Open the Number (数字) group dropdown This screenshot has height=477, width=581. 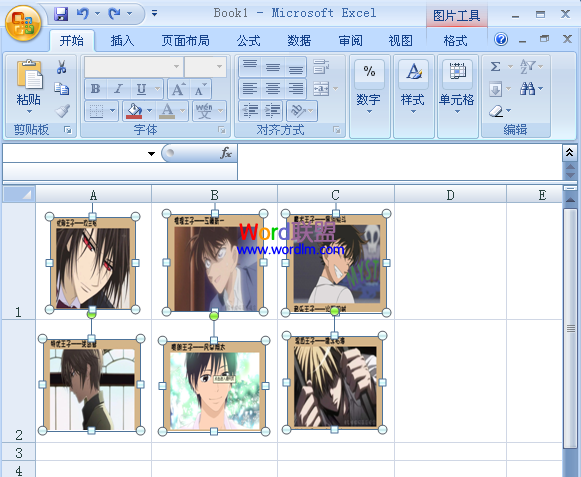369,112
